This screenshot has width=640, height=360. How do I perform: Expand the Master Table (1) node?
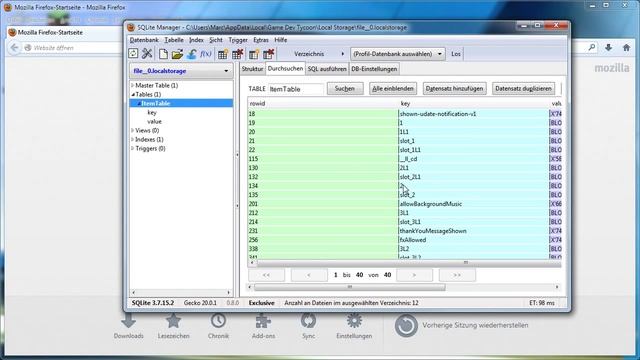(133, 85)
